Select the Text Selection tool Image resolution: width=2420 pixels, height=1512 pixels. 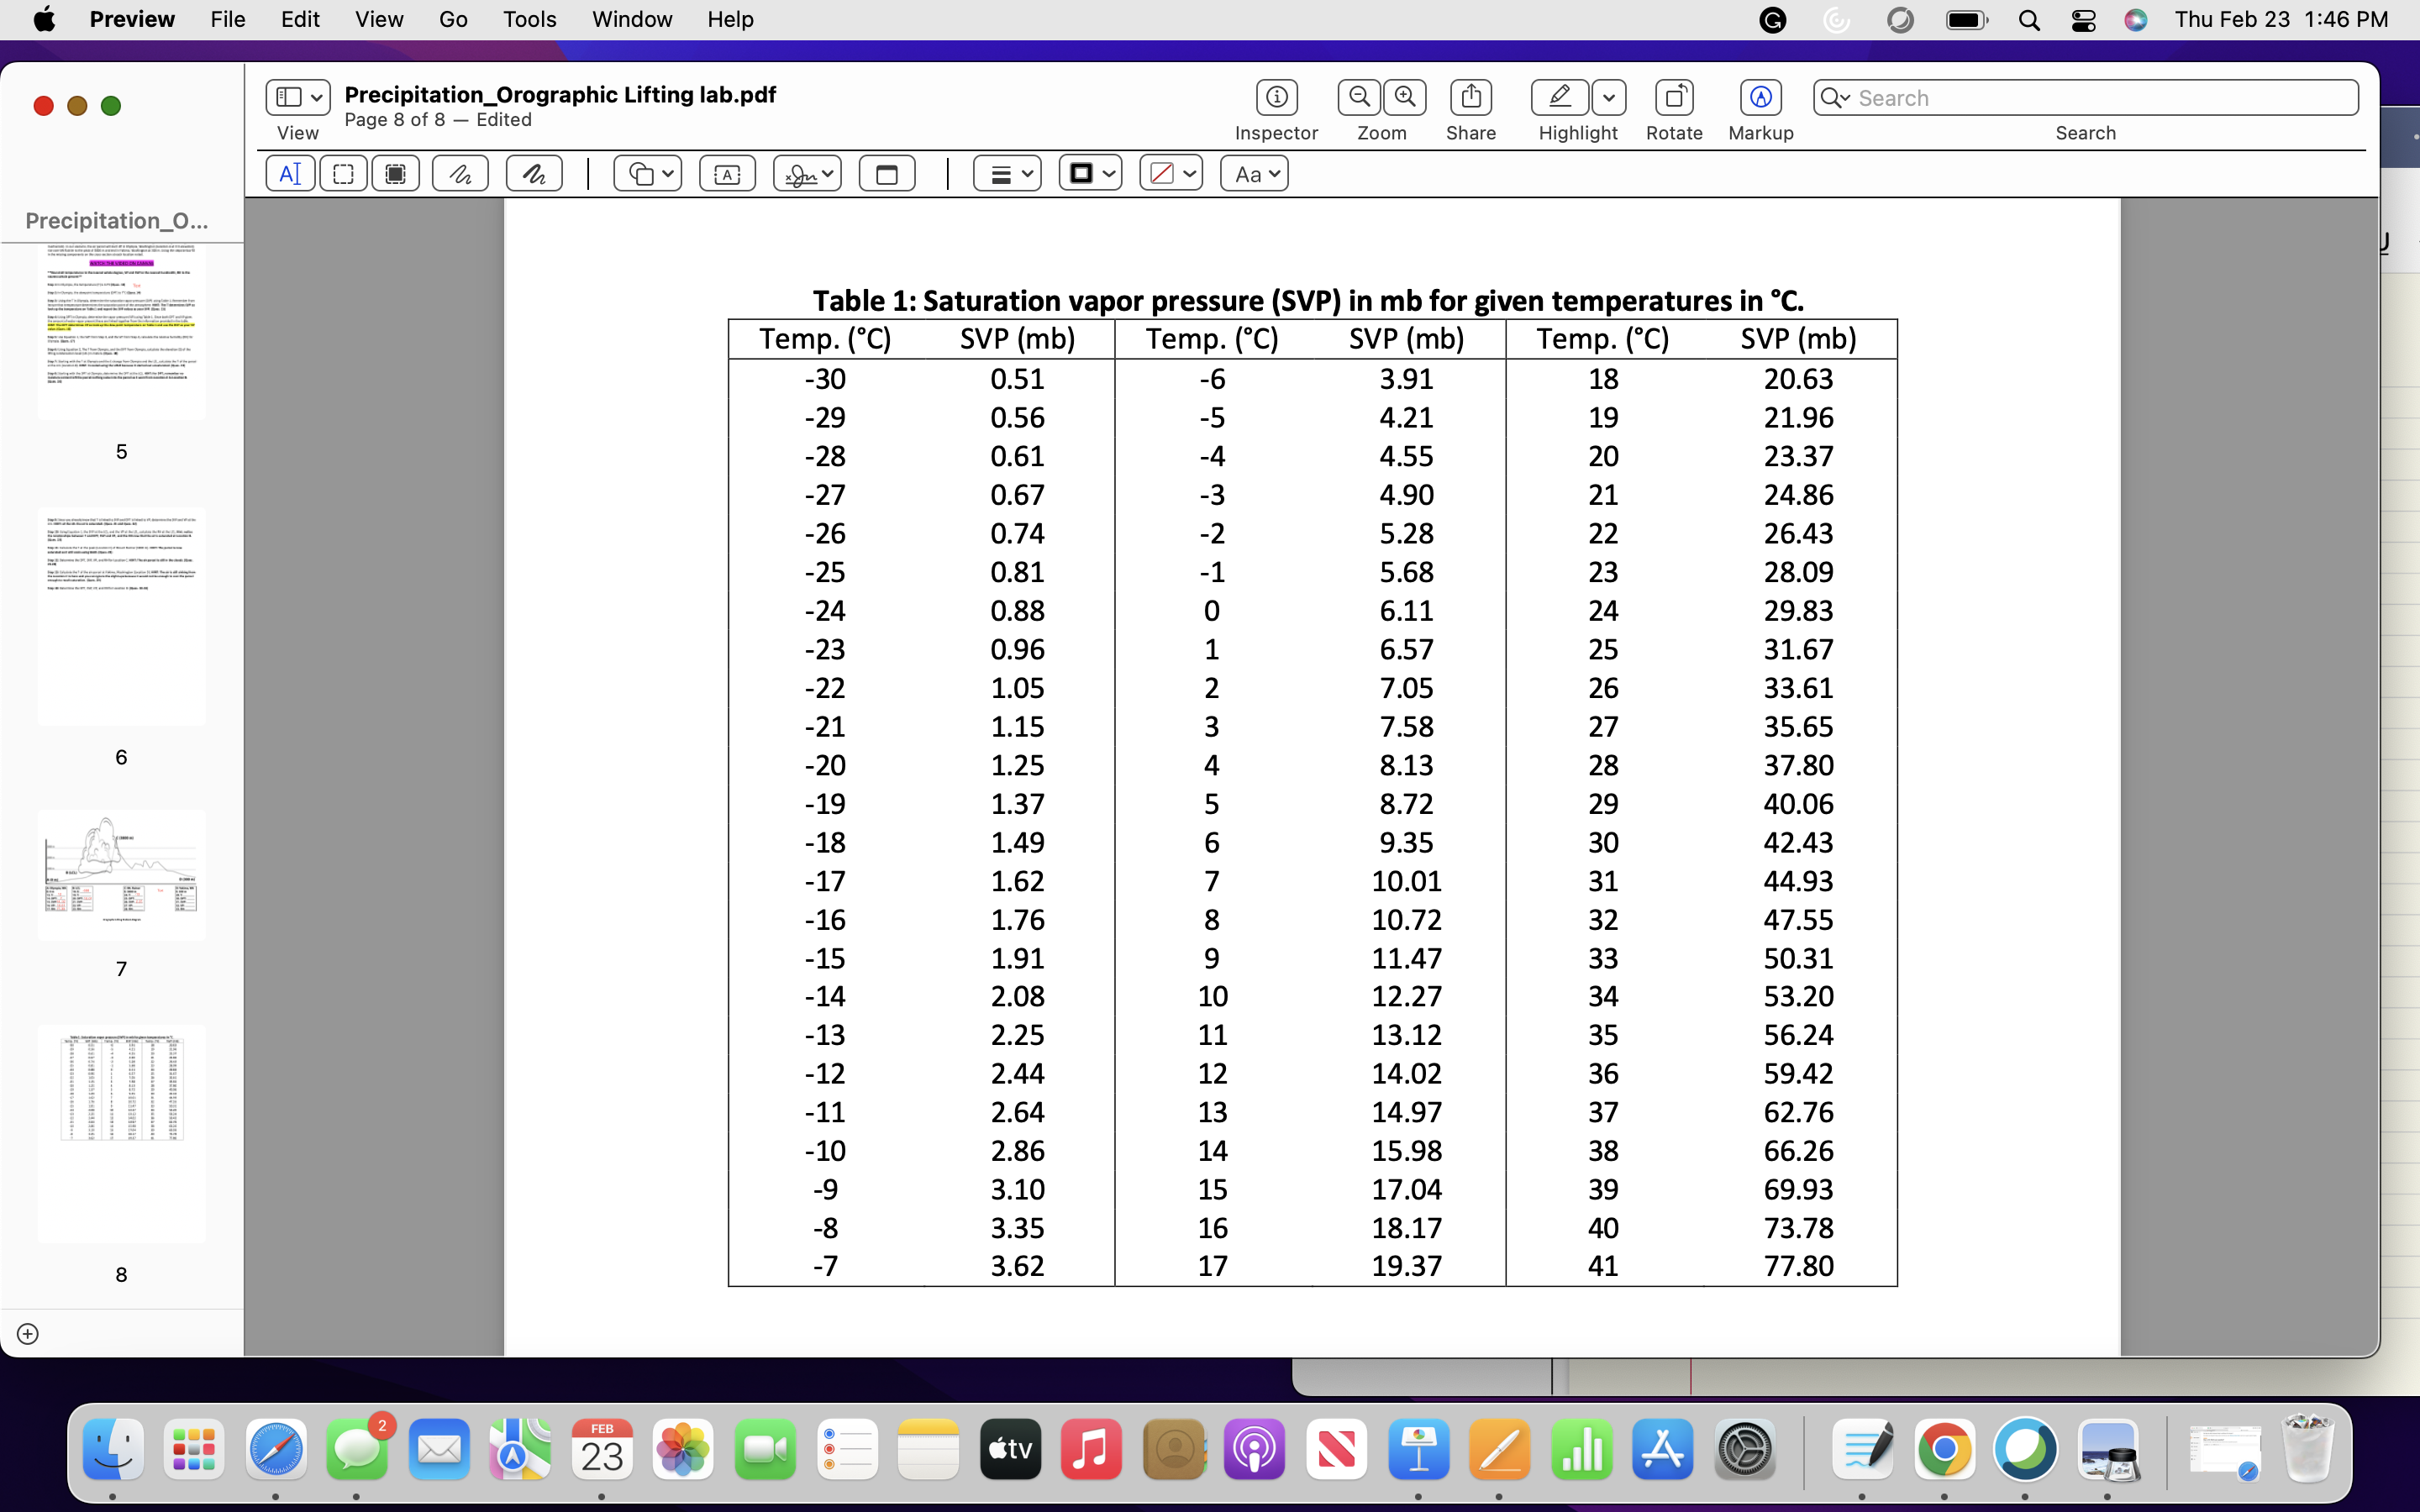click(x=290, y=174)
